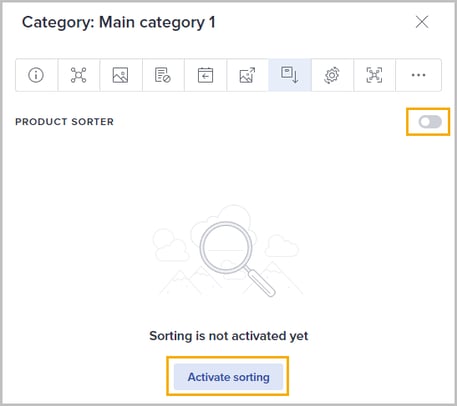Open the category image tab icon
This screenshot has width=457, height=406.
121,75
